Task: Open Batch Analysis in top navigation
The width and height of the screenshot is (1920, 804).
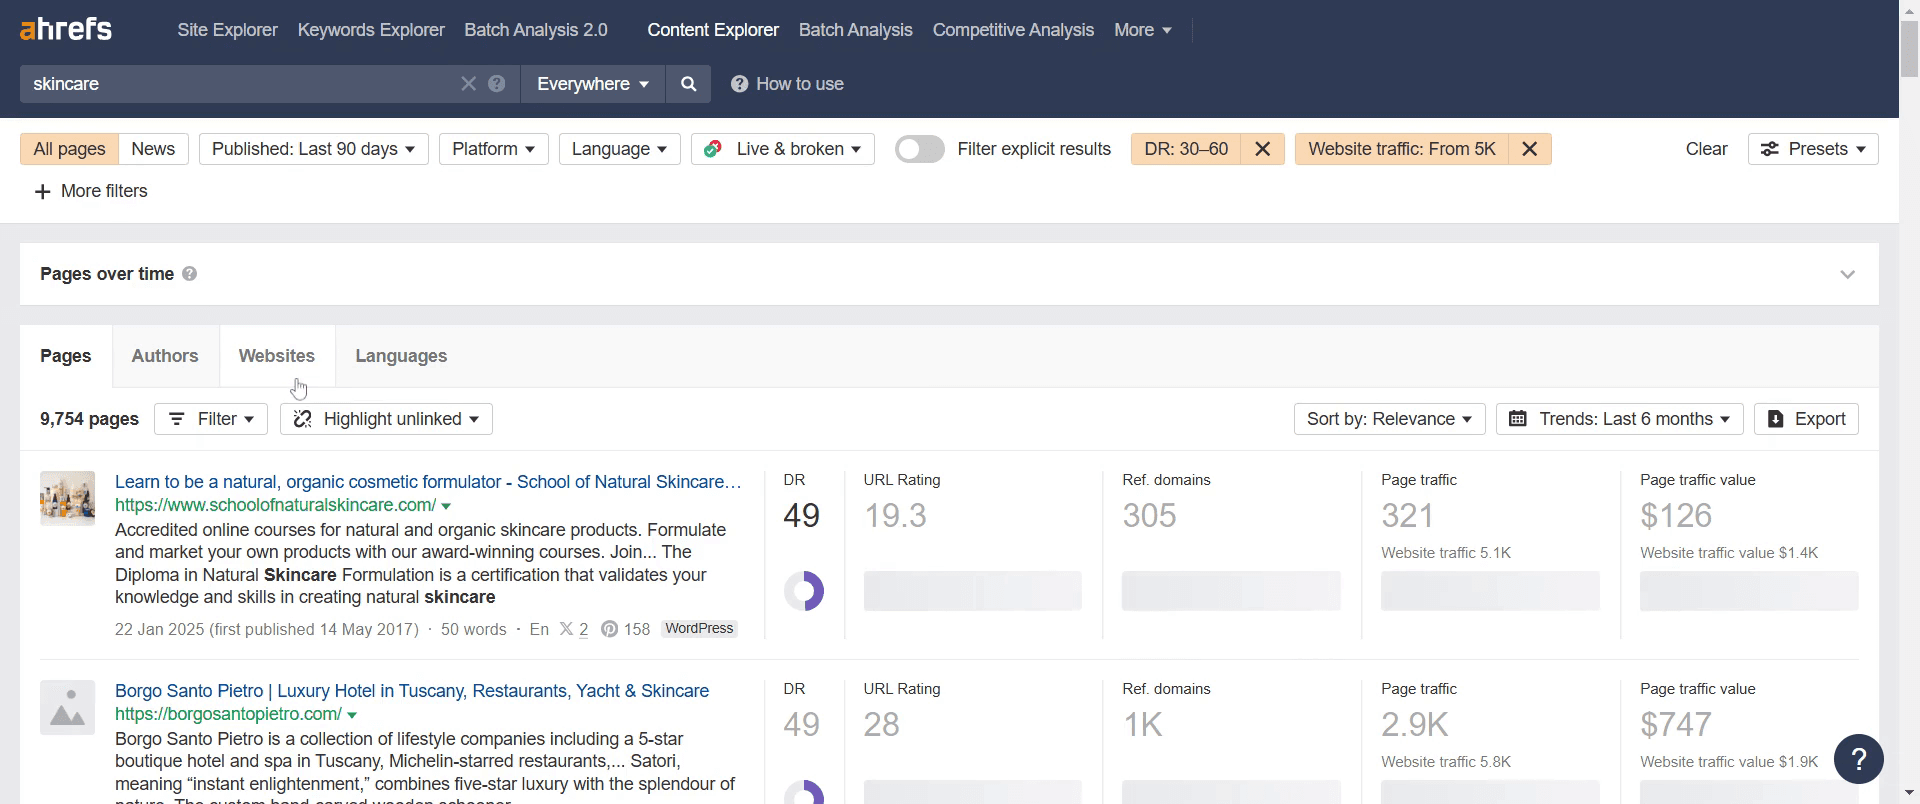Action: [856, 30]
